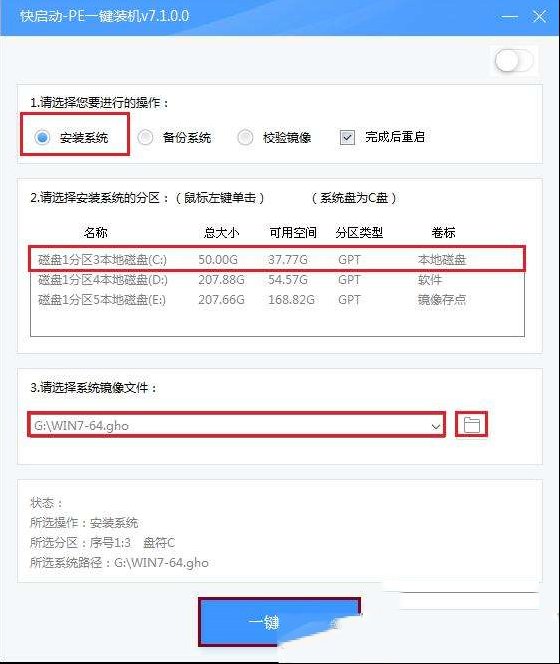Select partition 磁盘1分区3本地磁盘(C:)
This screenshot has width=560, height=664.
tap(277, 259)
